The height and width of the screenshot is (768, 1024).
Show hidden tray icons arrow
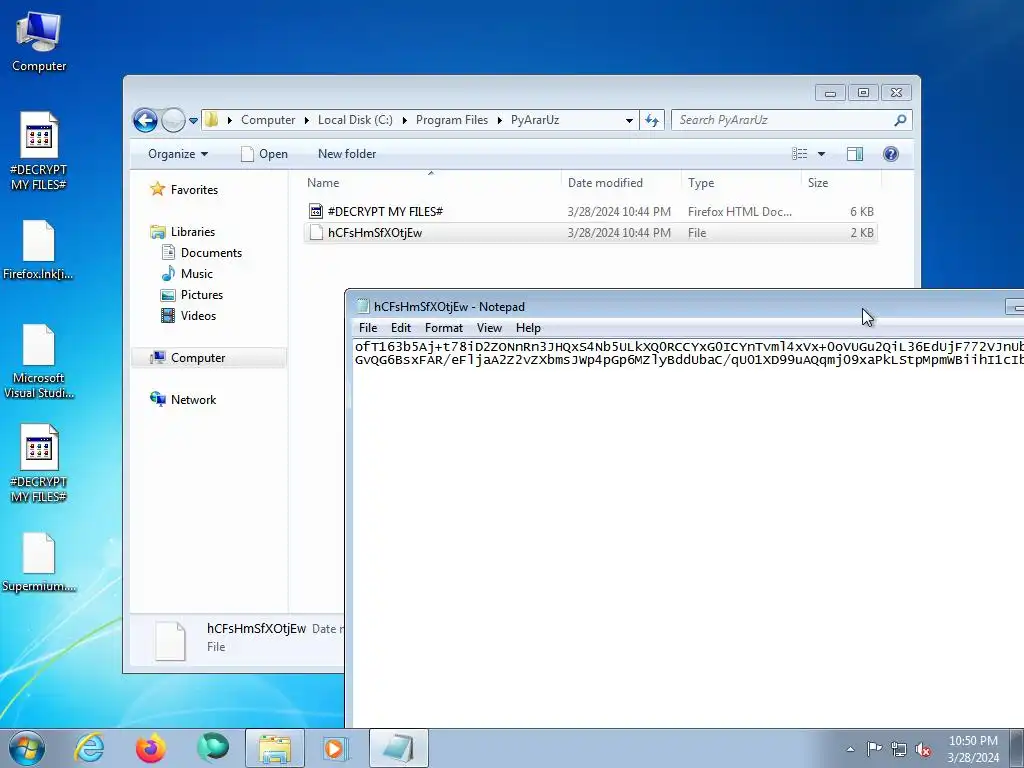point(850,749)
